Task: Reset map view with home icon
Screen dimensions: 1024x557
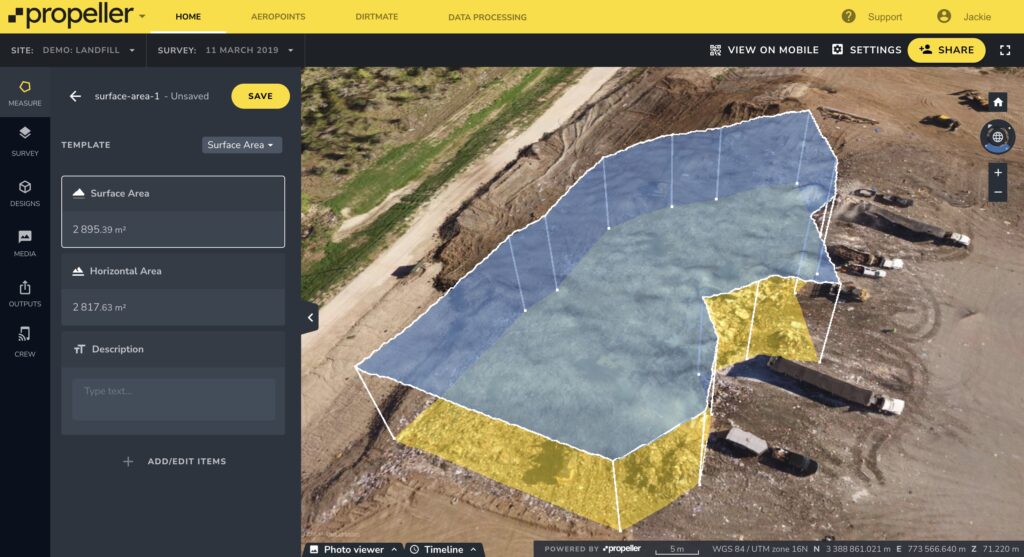Action: coord(997,102)
